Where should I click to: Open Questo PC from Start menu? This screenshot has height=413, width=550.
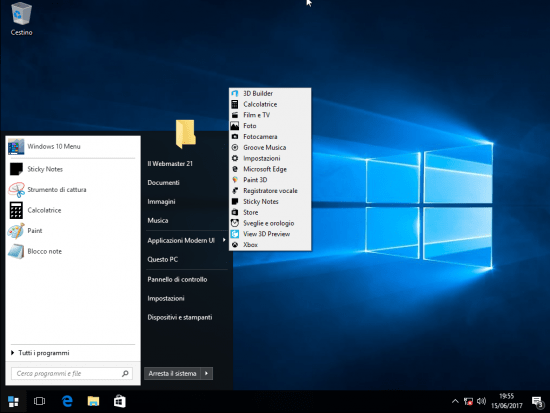pyautogui.click(x=163, y=259)
